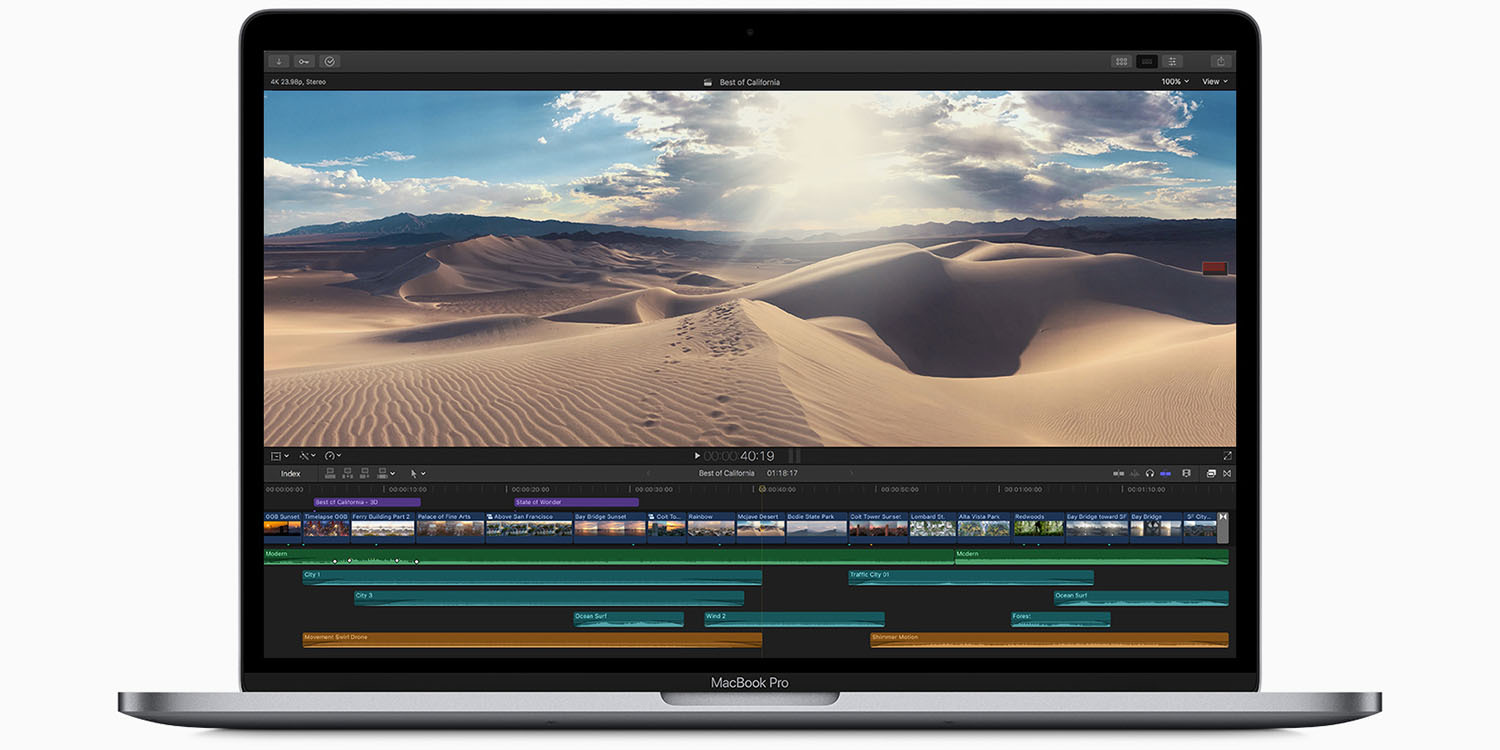
Task: Select the Media Import icon
Action: (x=279, y=61)
